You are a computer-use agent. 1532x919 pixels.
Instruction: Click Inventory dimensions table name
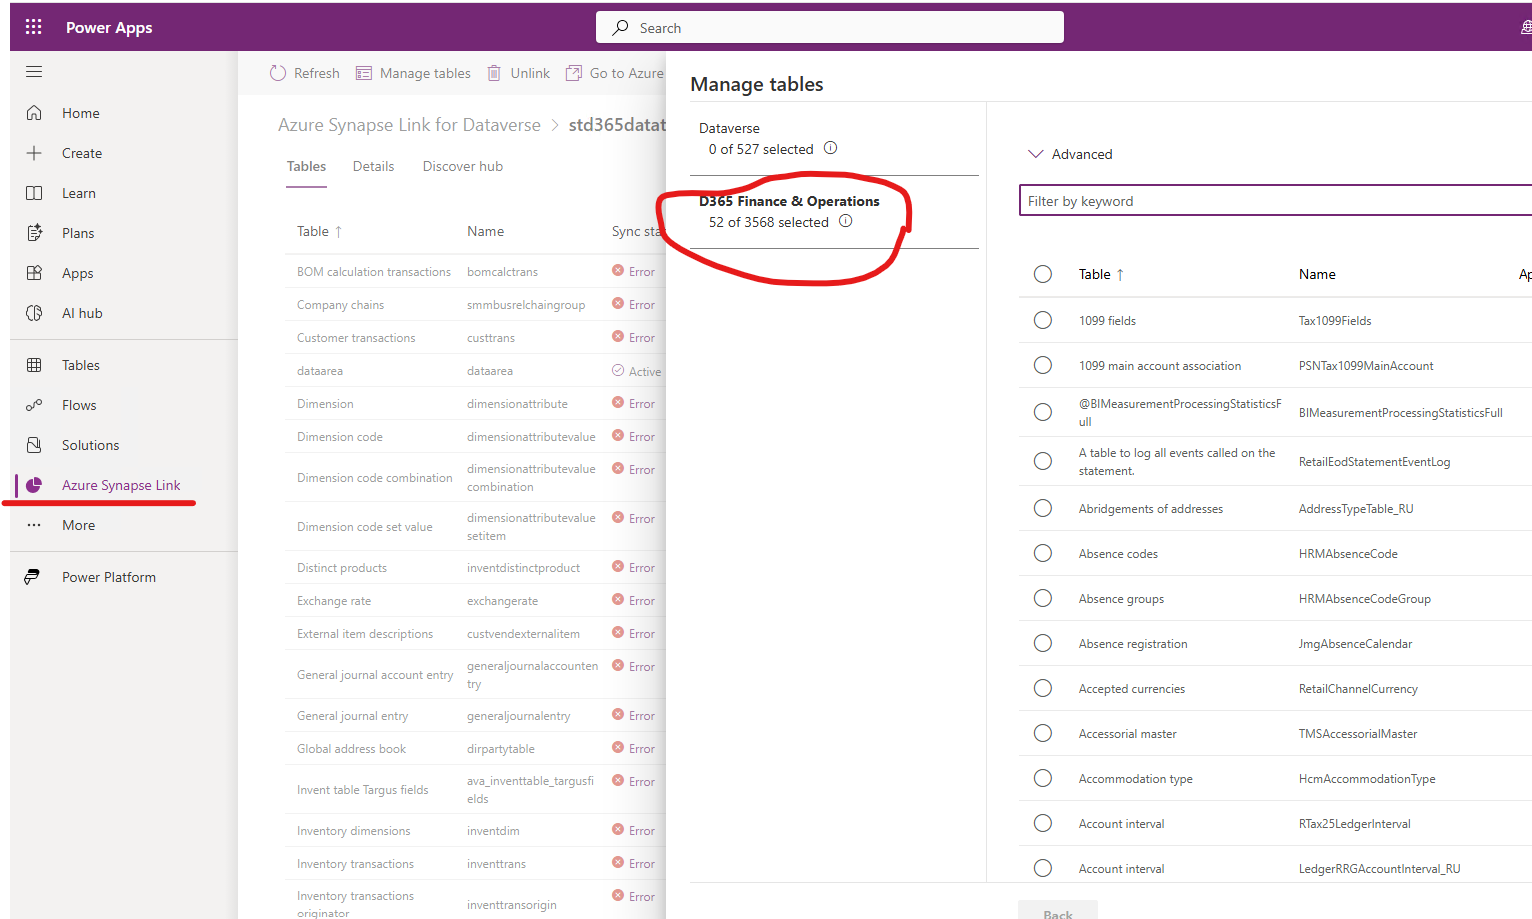tap(353, 830)
